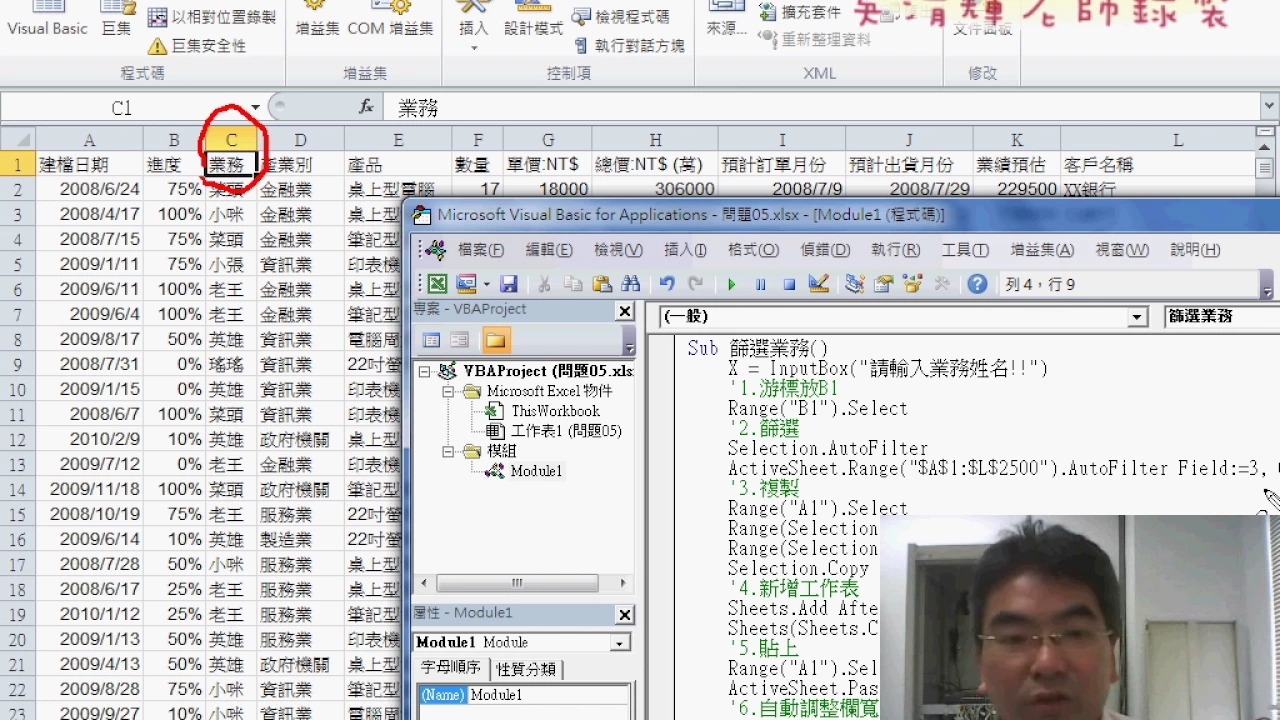The image size is (1280, 720).
Task: Open the 插入(I) menu in VBA editor
Action: coord(685,250)
